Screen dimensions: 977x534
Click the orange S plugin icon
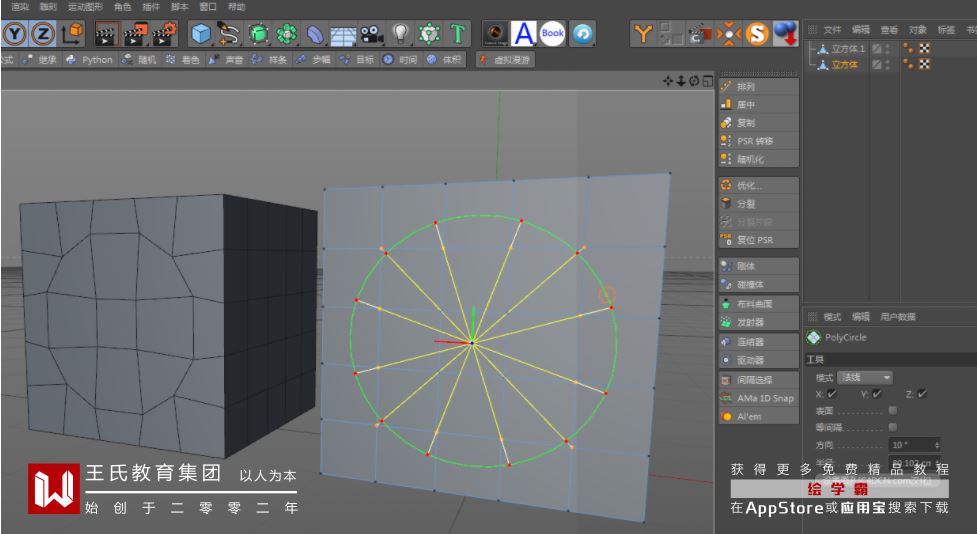pyautogui.click(x=757, y=34)
